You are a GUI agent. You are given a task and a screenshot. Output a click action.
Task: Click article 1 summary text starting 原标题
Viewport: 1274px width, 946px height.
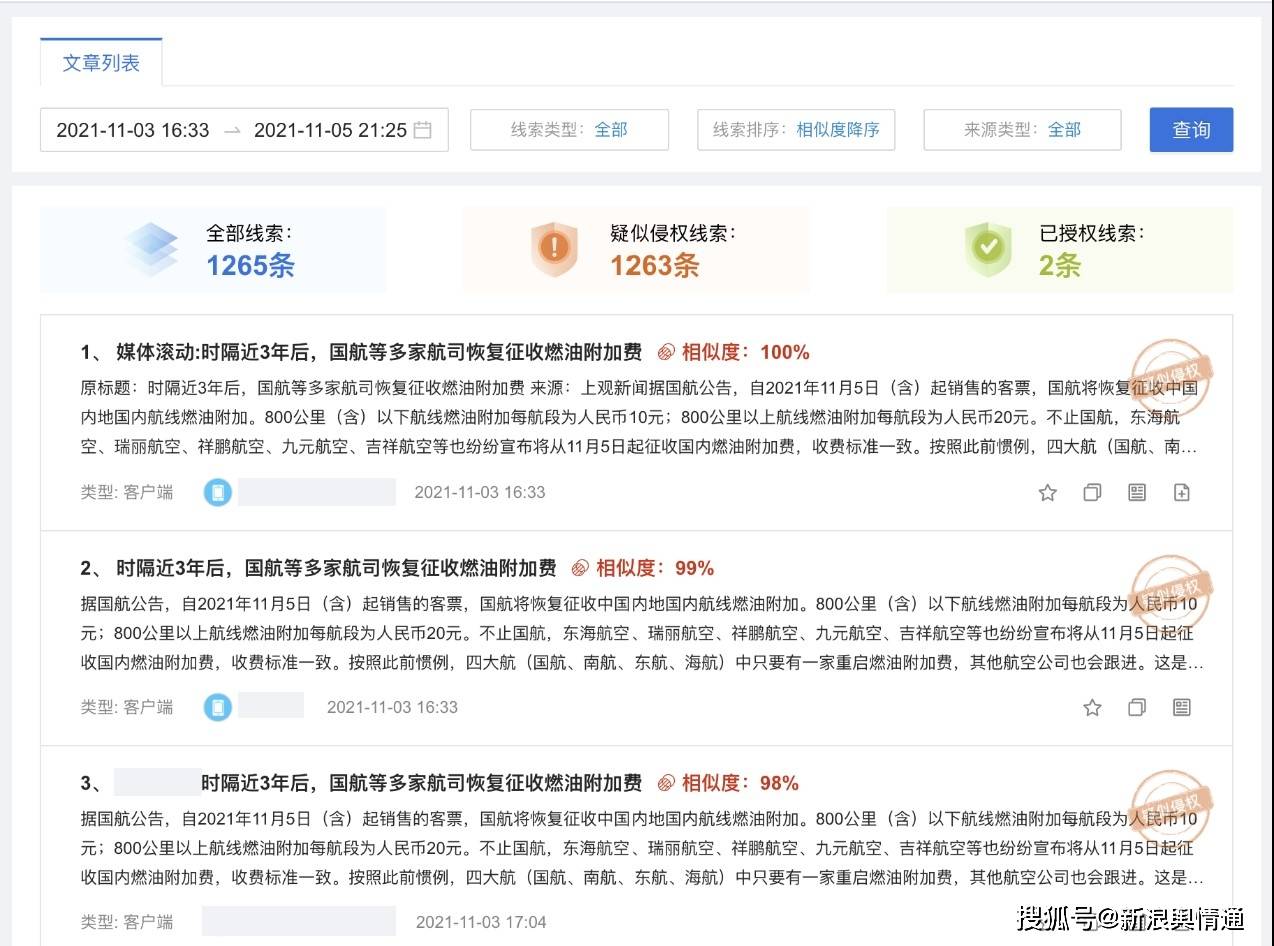click(640, 417)
